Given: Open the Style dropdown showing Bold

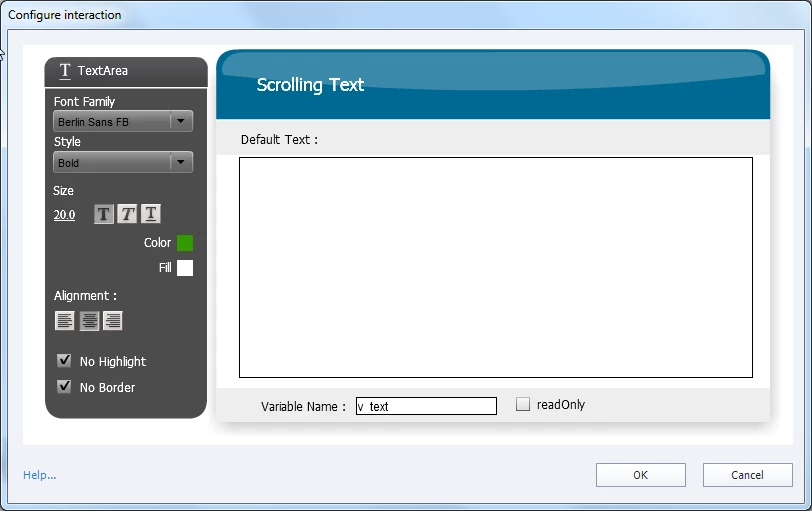Looking at the screenshot, I should coord(123,163).
